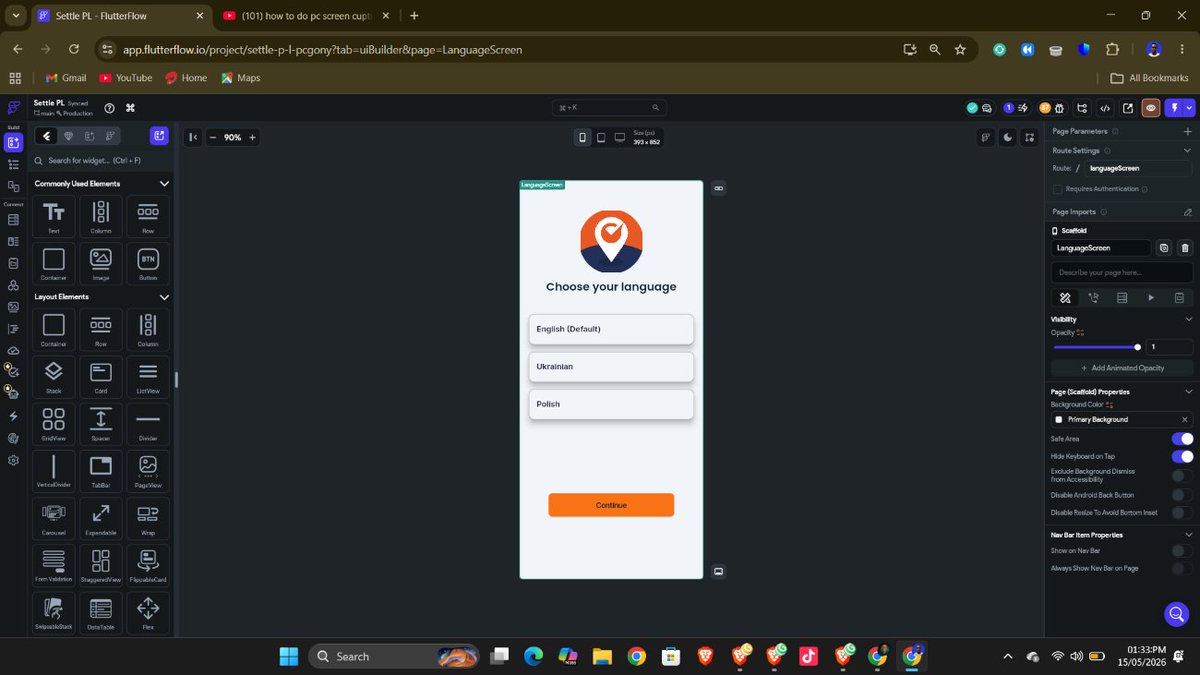Select the English (Default) language option
This screenshot has height=675, width=1200.
(x=611, y=329)
